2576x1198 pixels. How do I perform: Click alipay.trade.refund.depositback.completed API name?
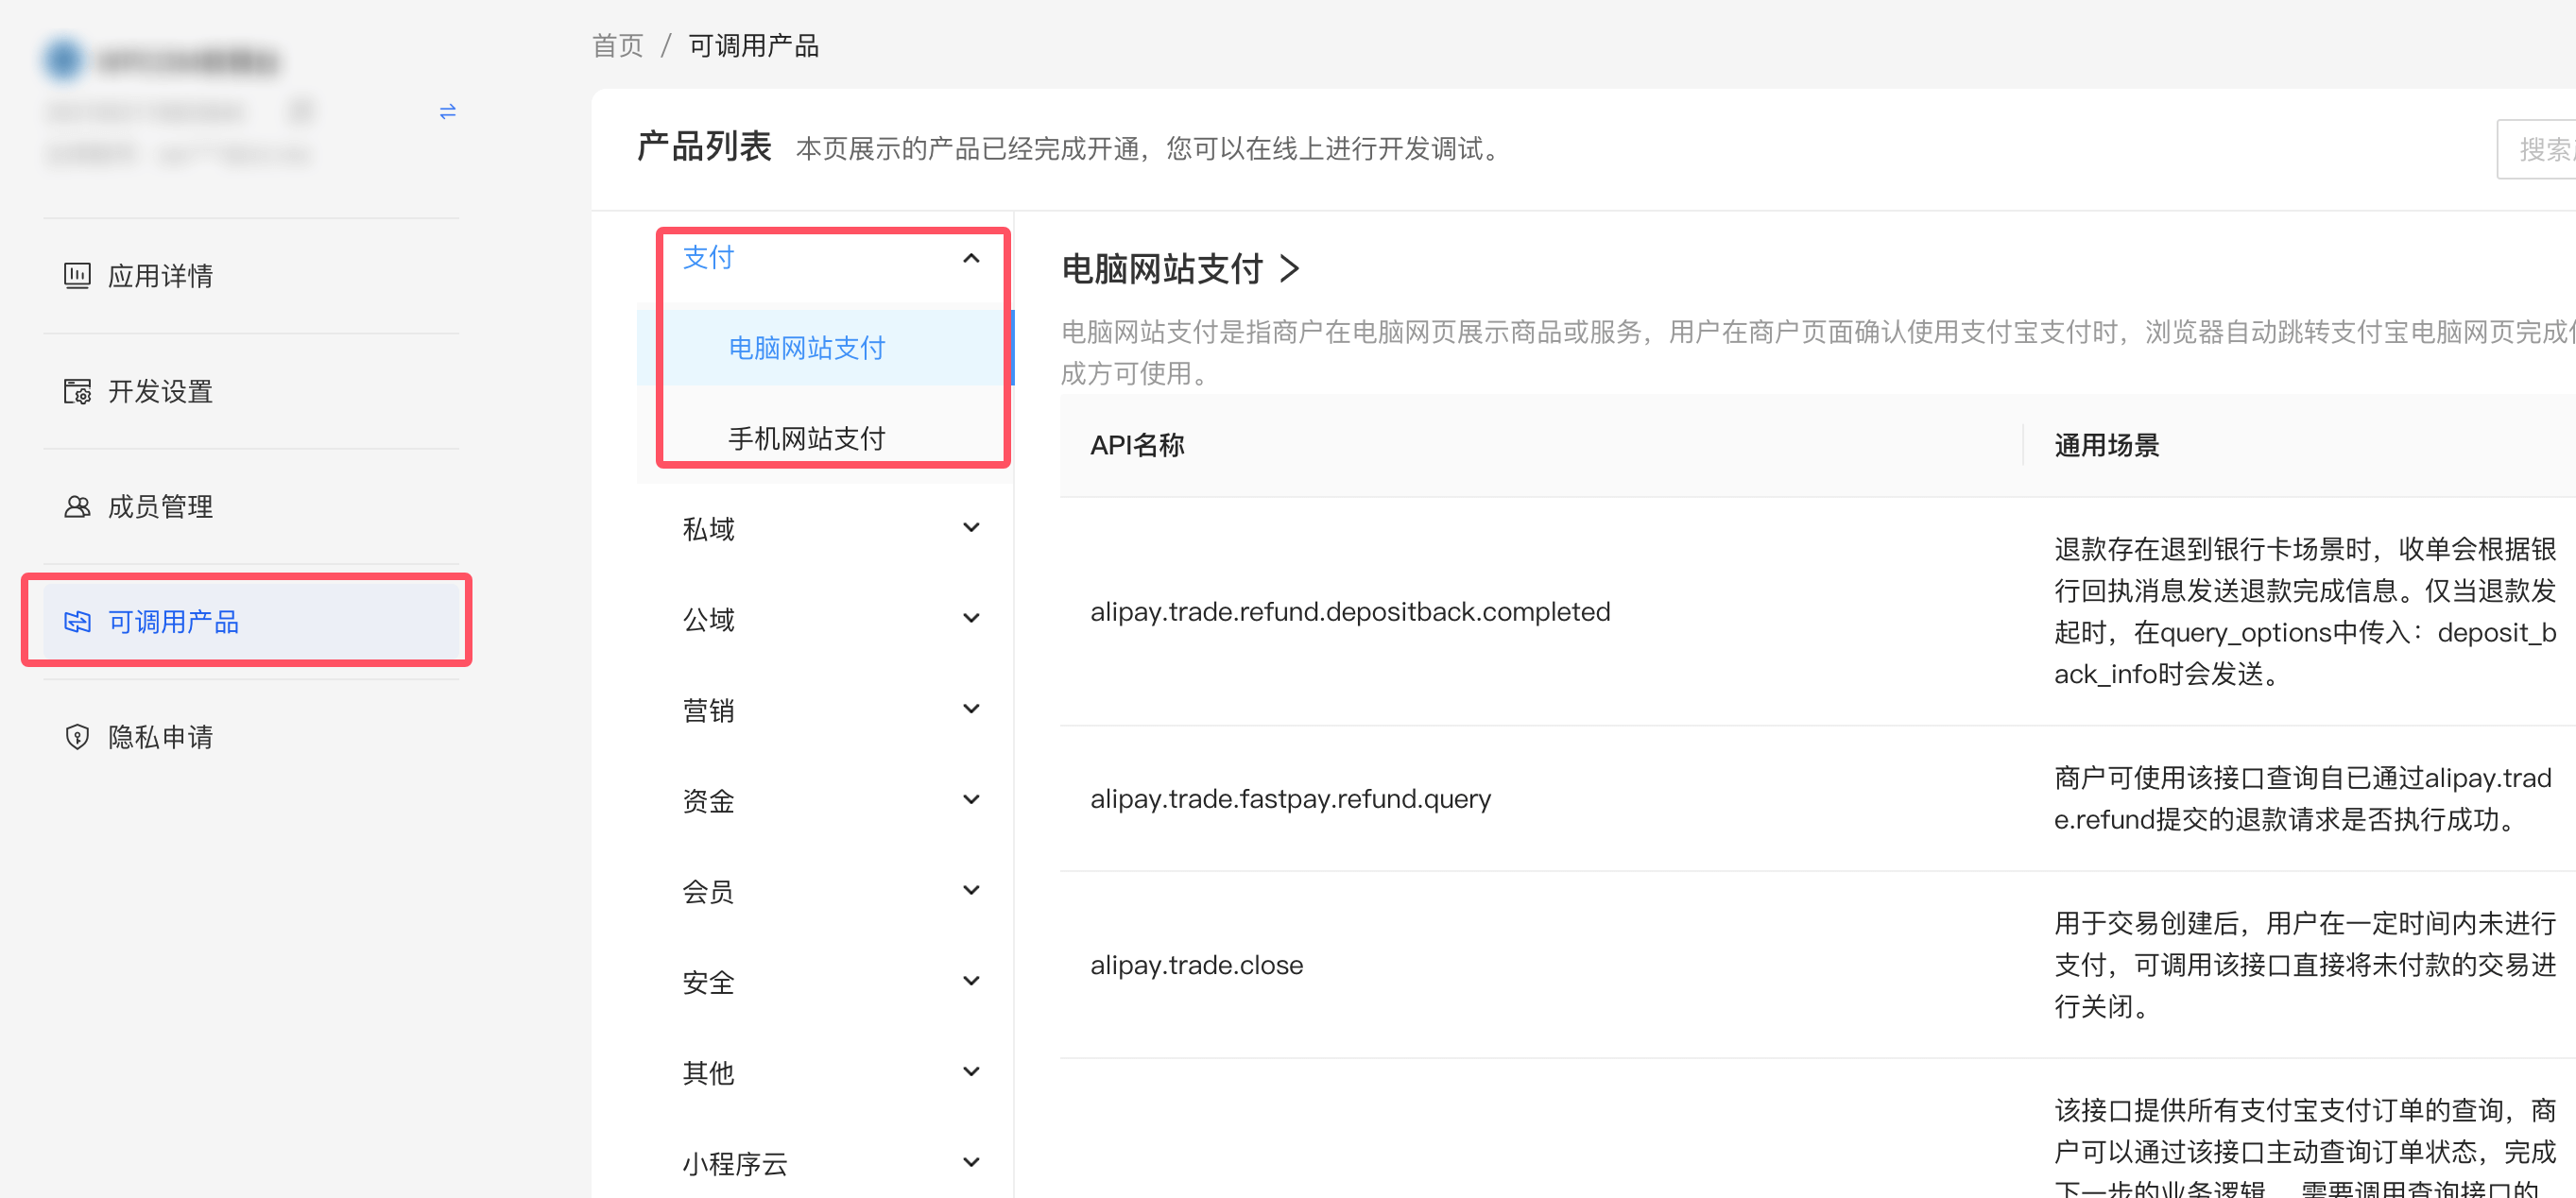point(1350,612)
